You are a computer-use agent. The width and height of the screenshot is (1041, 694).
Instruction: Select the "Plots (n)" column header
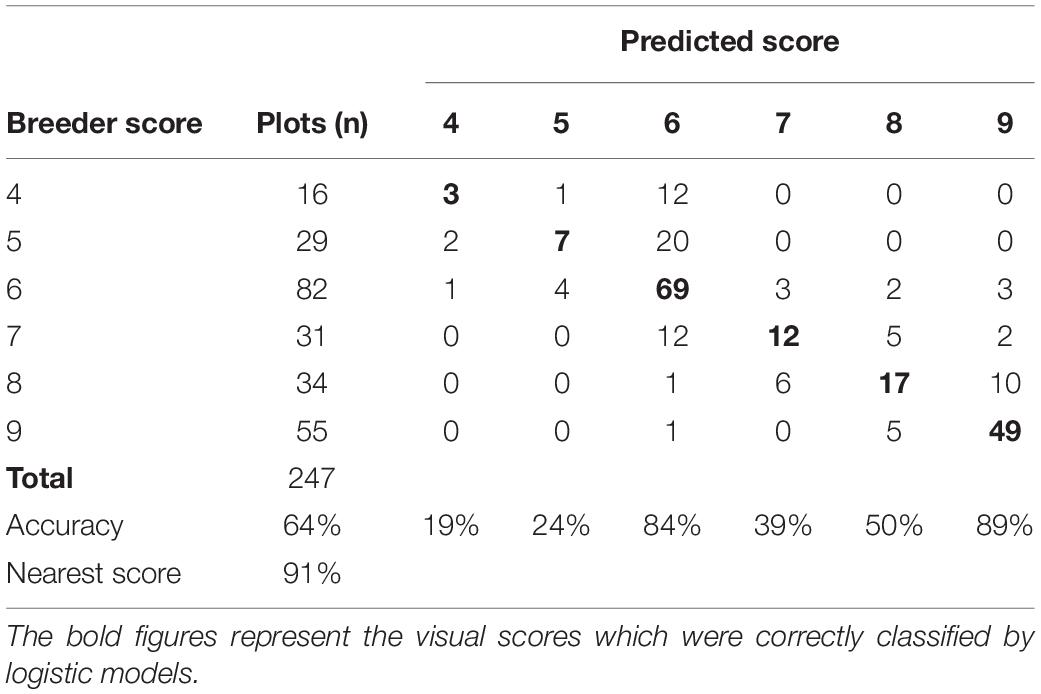pyautogui.click(x=311, y=123)
